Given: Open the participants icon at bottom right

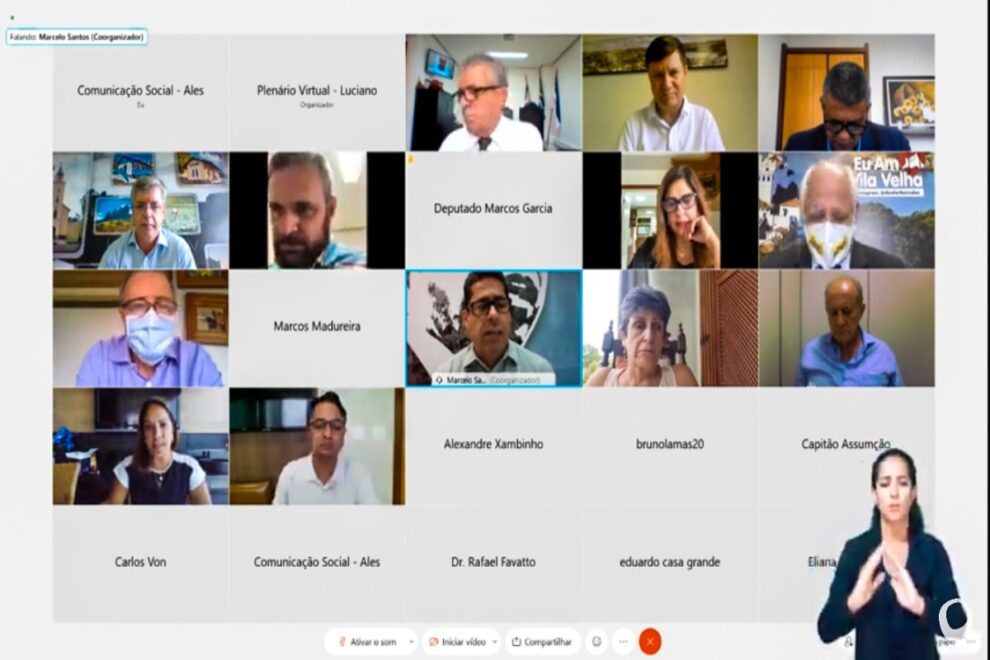Looking at the screenshot, I should (x=848, y=642).
